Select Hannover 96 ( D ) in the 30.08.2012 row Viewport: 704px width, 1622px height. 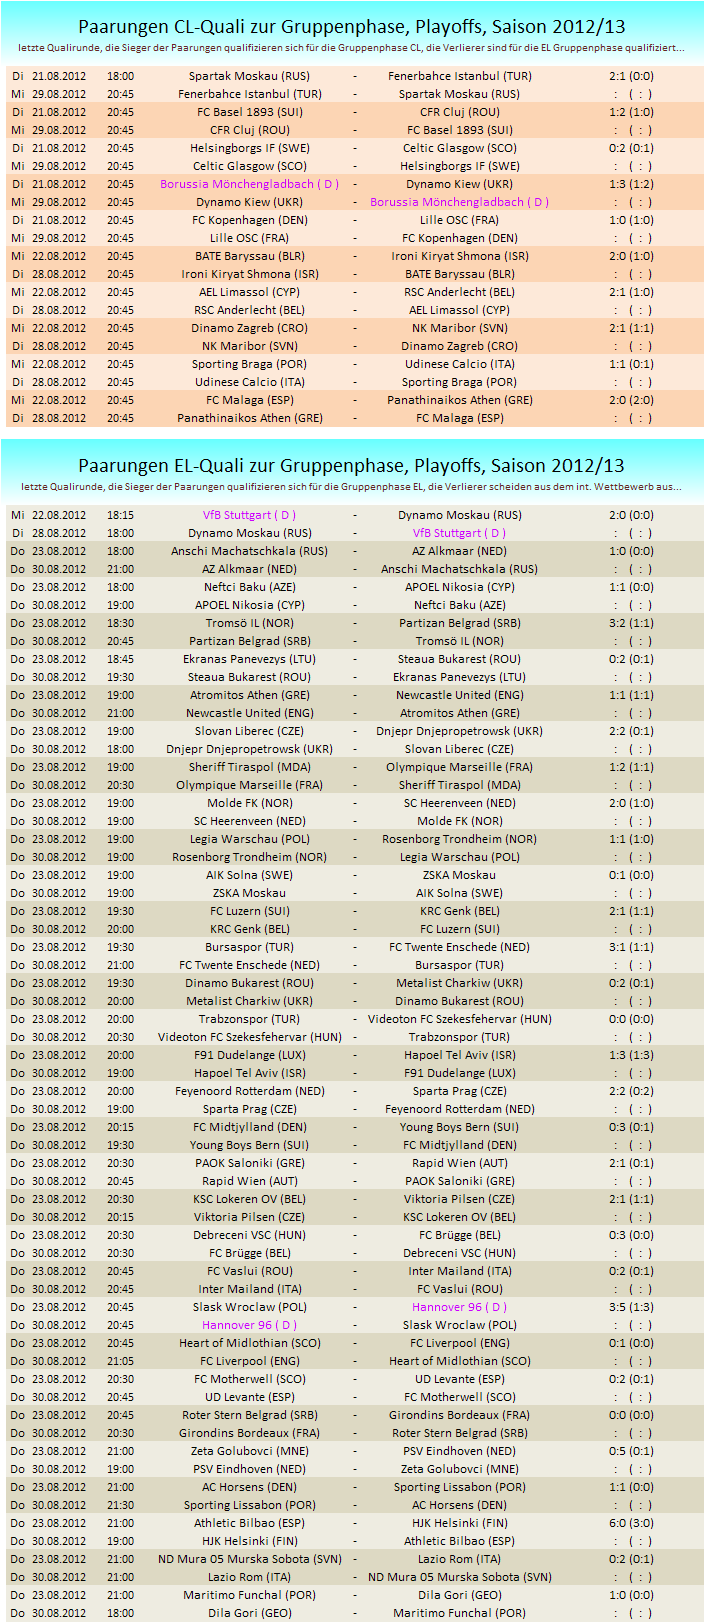pyautogui.click(x=249, y=1325)
